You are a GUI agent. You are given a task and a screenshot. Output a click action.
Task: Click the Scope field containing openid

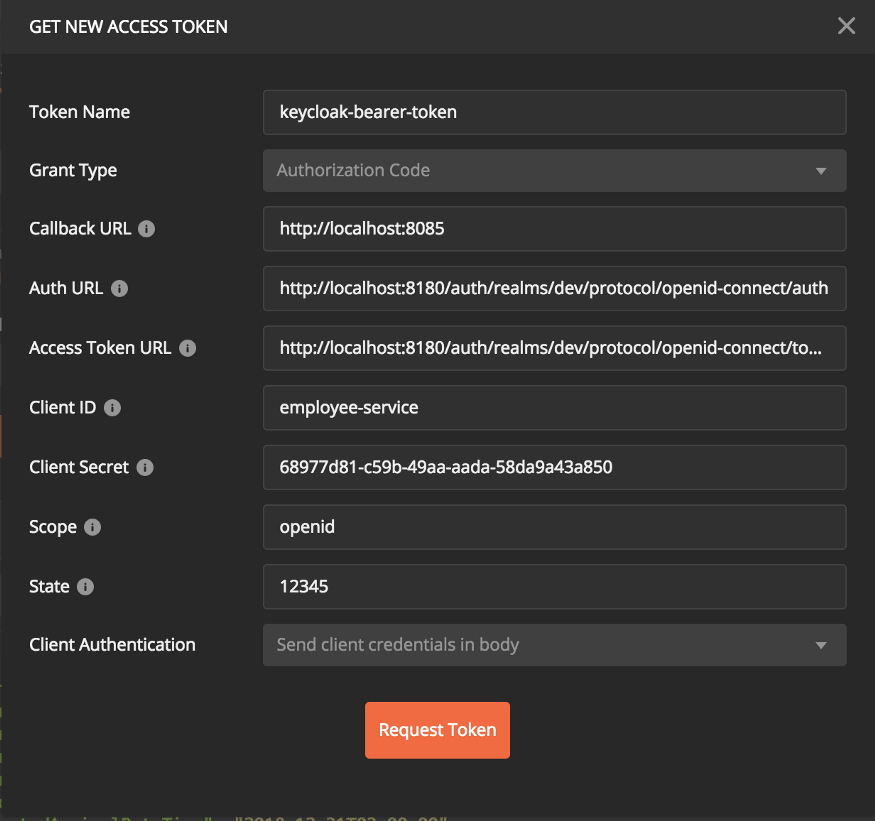(x=553, y=527)
